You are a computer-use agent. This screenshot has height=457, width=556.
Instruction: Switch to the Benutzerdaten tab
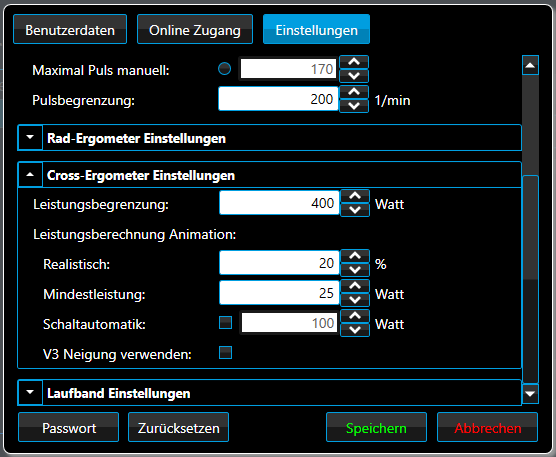(70, 29)
